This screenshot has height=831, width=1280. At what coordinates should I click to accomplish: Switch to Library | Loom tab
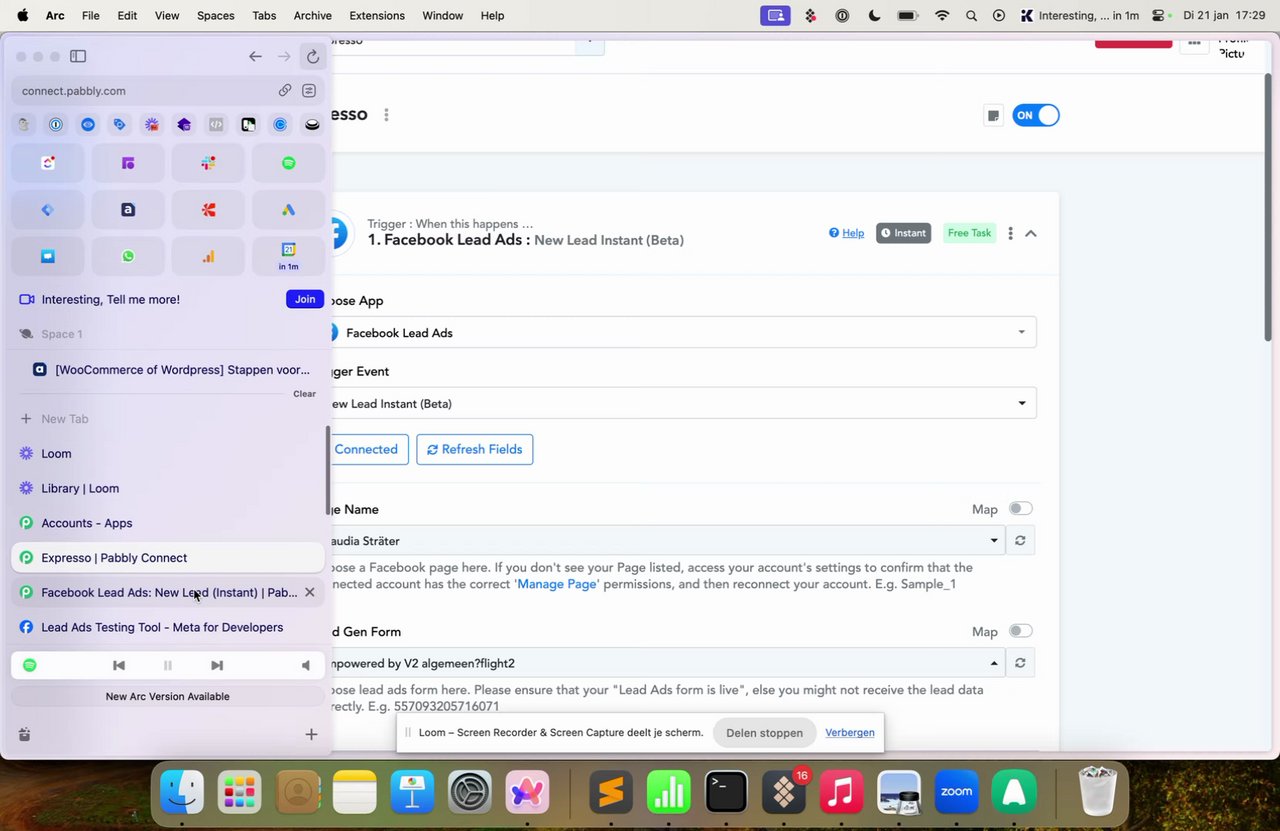click(x=168, y=488)
